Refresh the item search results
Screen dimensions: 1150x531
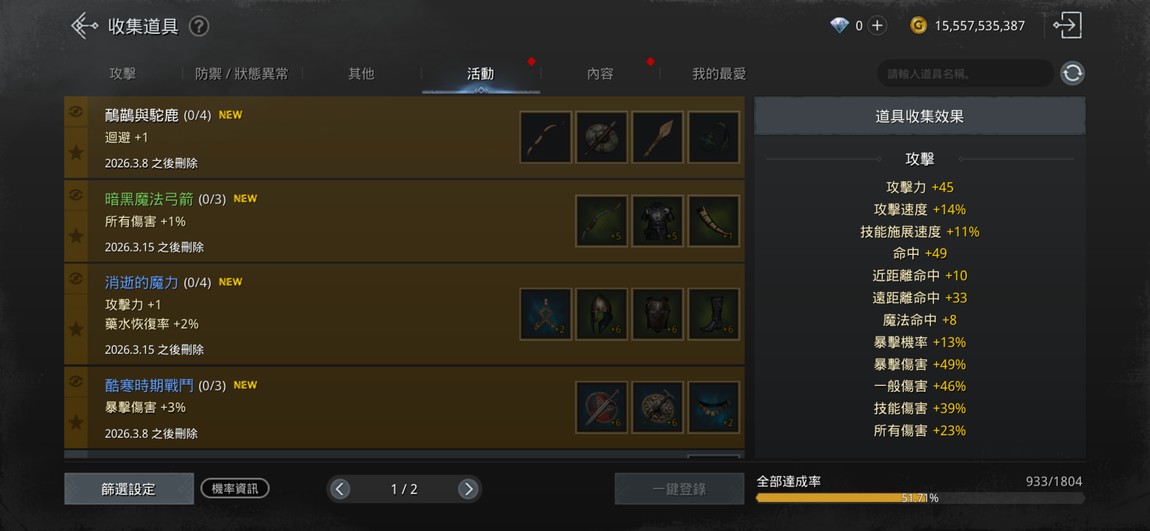coord(1072,73)
